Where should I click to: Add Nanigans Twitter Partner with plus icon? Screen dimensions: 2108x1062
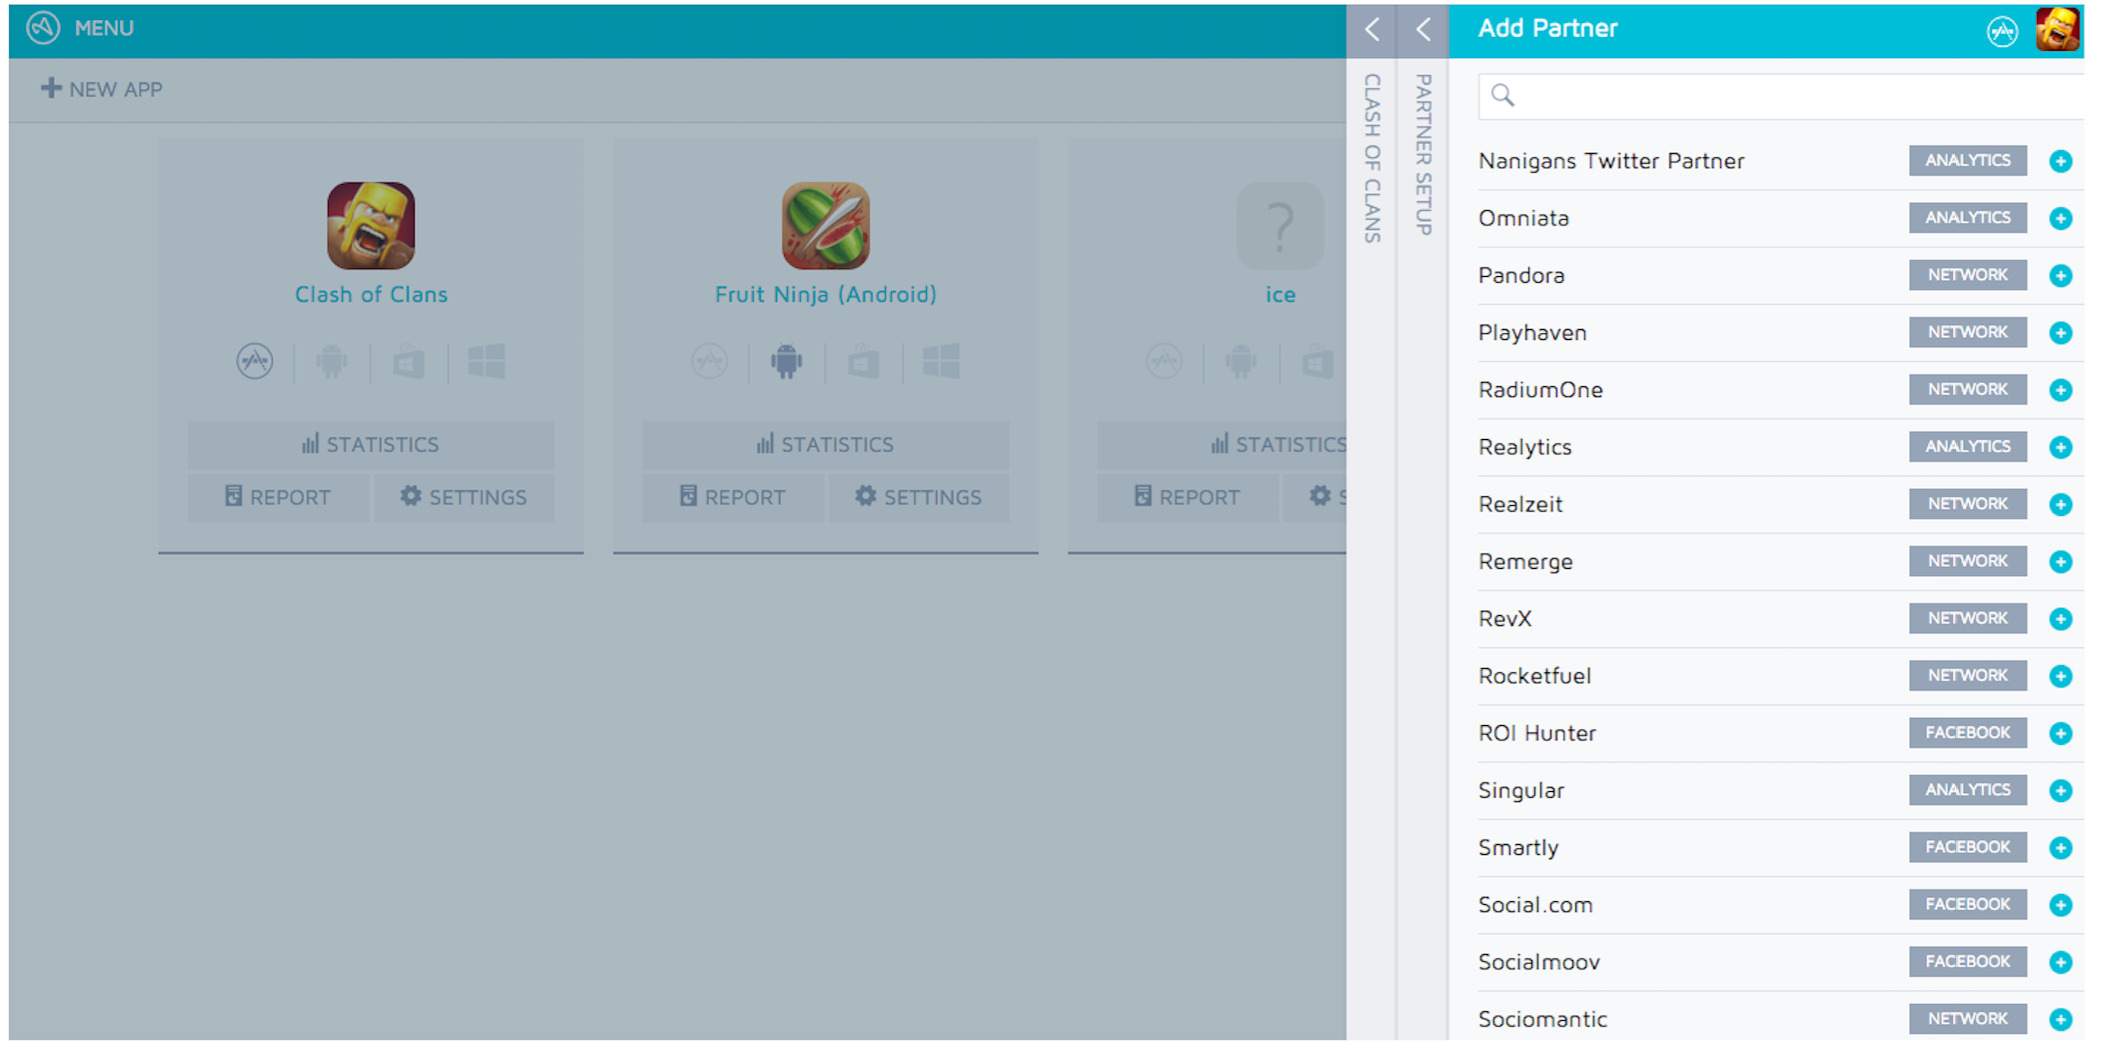tap(2060, 161)
